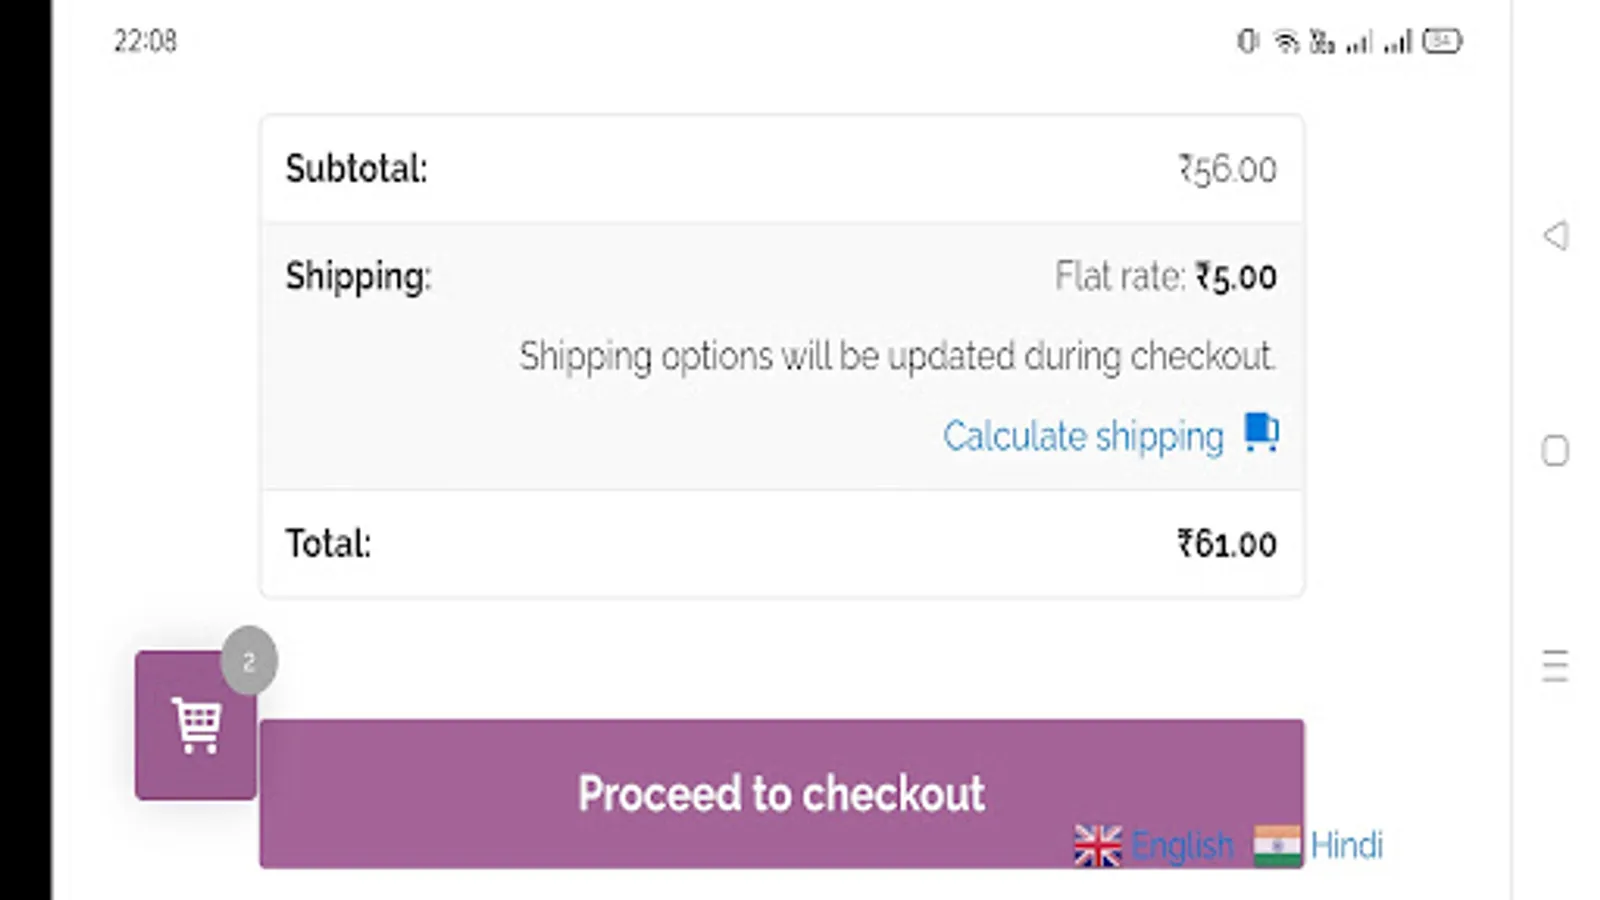Click the ₹56.00 subtotal amount
Viewport: 1600px width, 900px height.
(x=1227, y=170)
